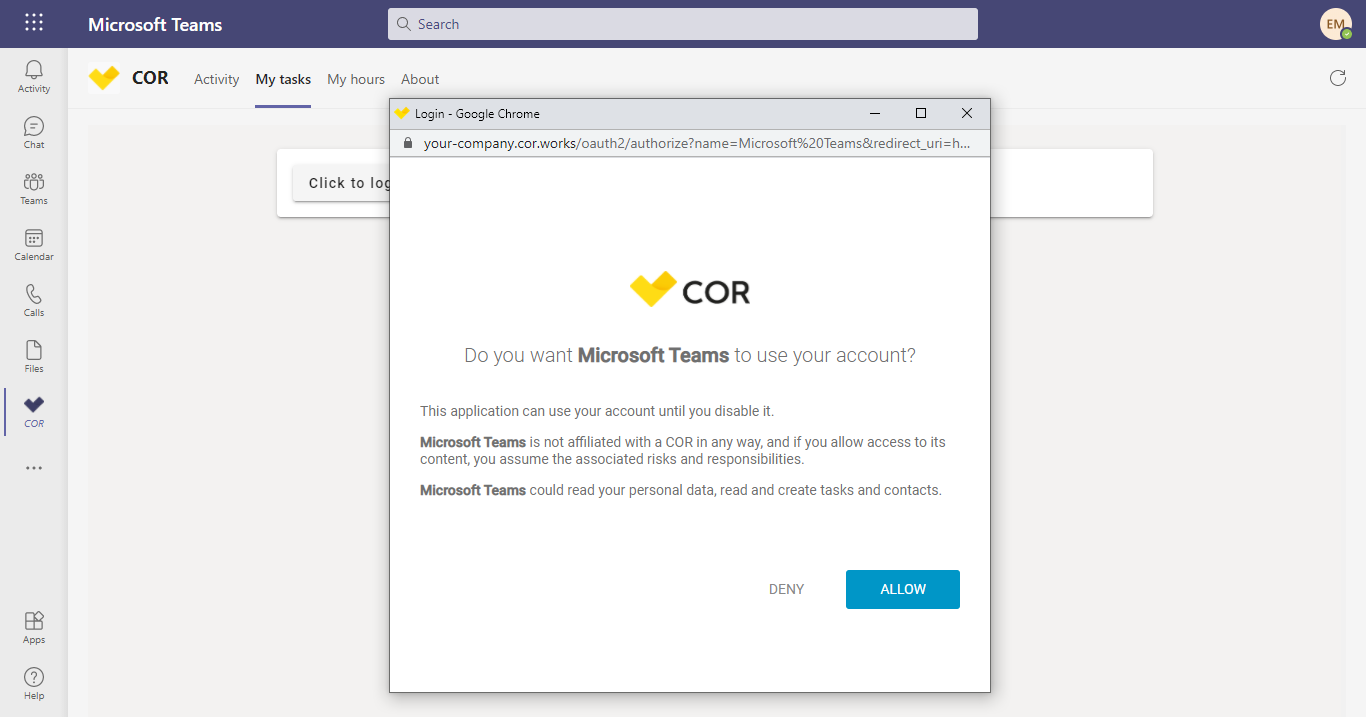Image resolution: width=1366 pixels, height=717 pixels.
Task: Open Help in the Teams sidebar
Action: coord(34,683)
